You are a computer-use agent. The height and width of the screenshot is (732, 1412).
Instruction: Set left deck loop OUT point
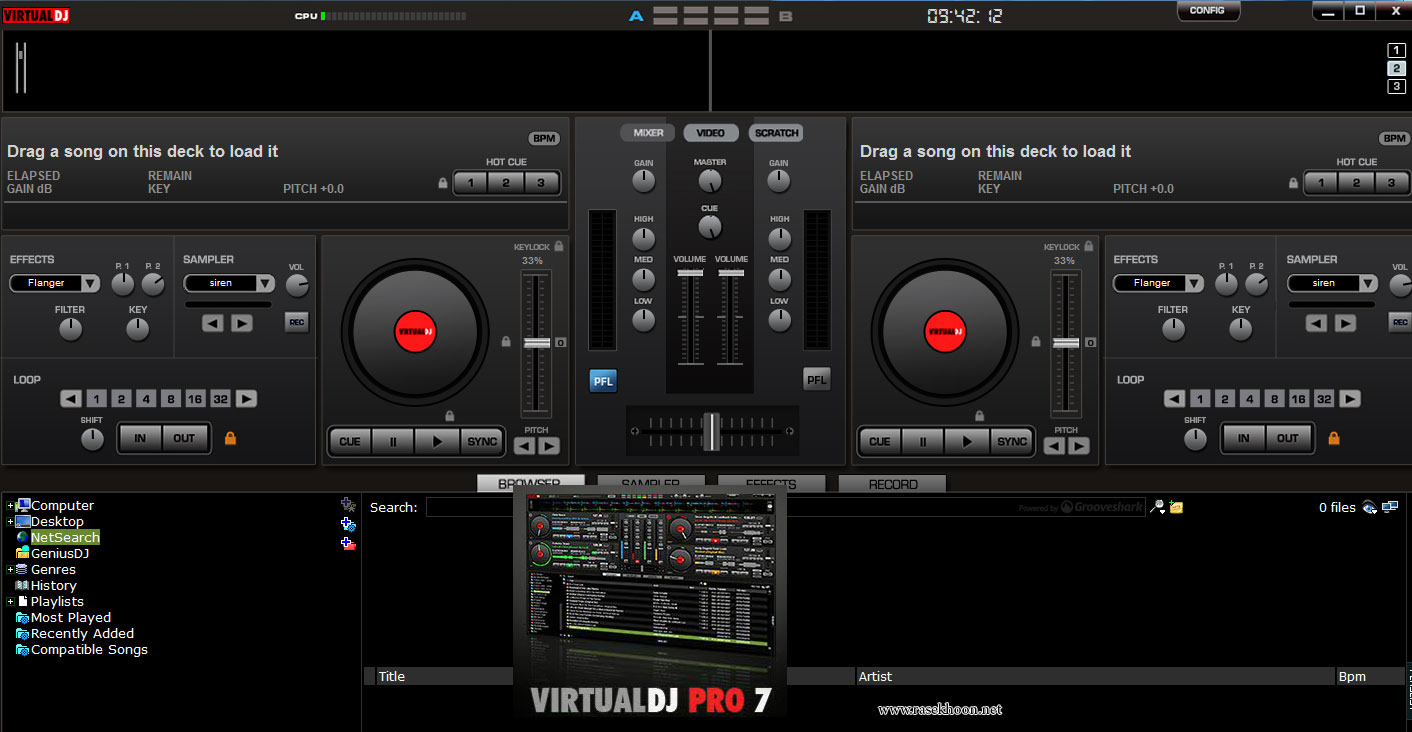tap(185, 438)
